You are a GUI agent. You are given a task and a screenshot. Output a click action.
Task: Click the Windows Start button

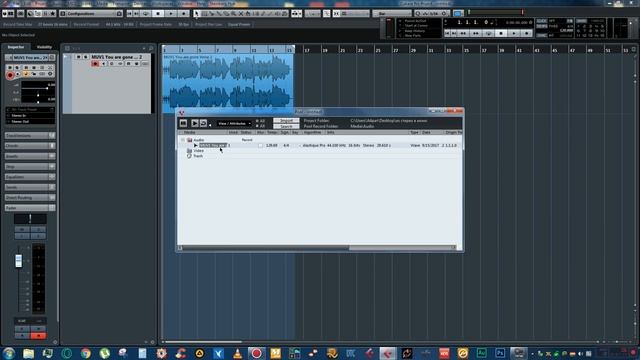[9, 353]
